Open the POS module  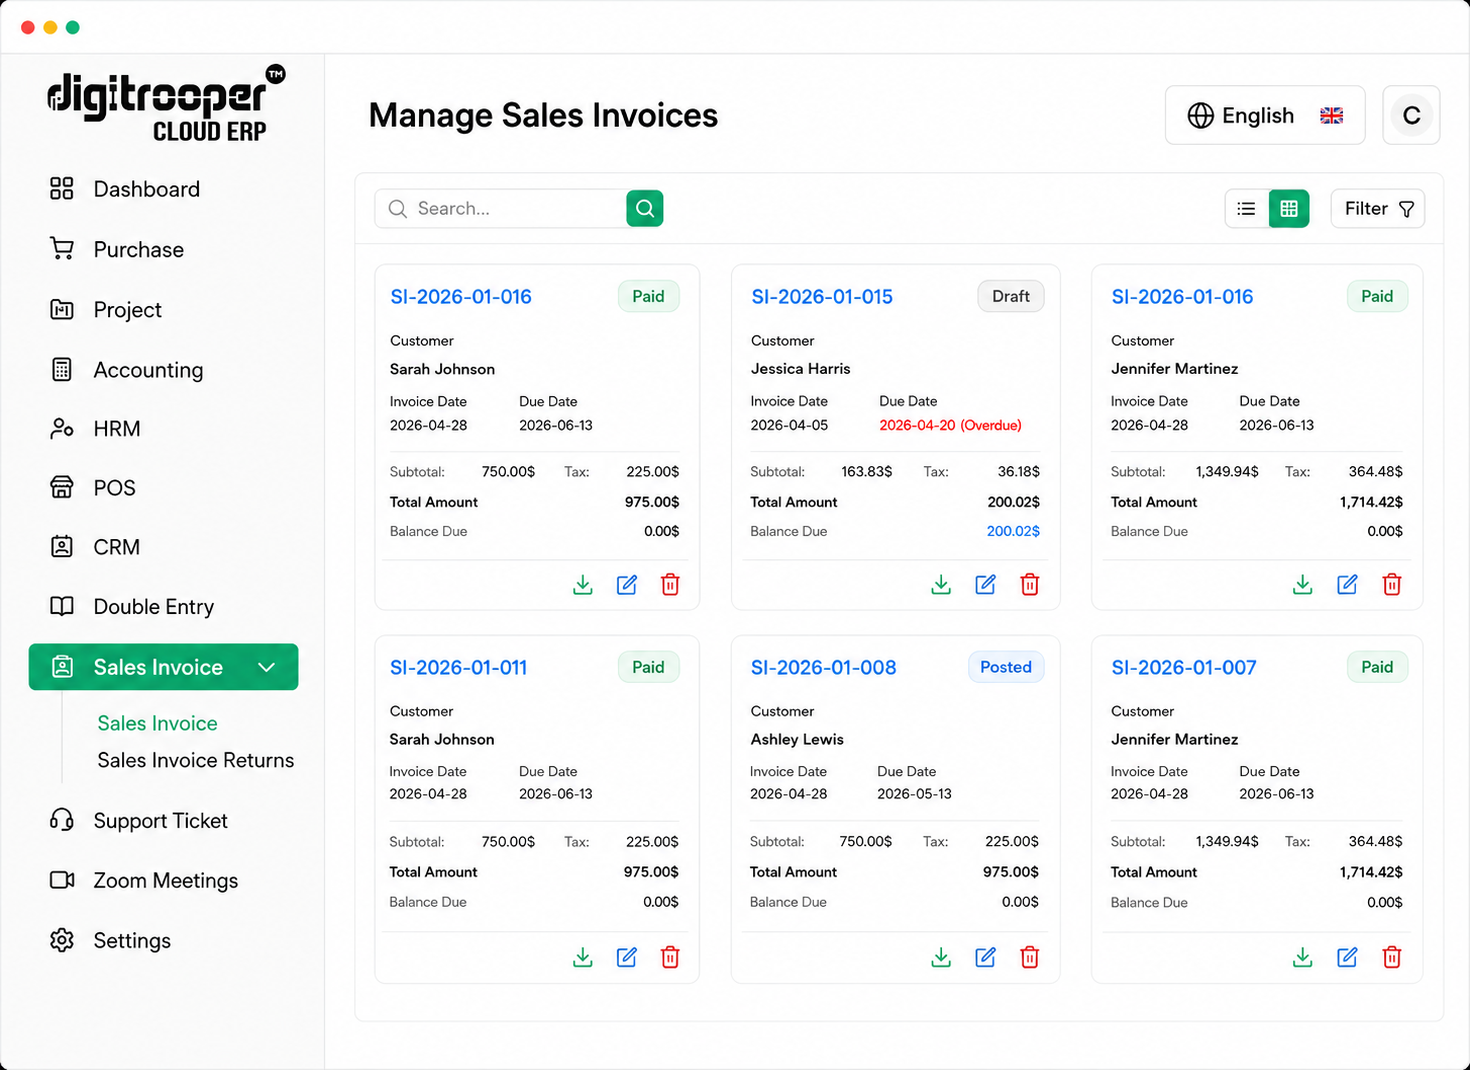click(x=92, y=488)
